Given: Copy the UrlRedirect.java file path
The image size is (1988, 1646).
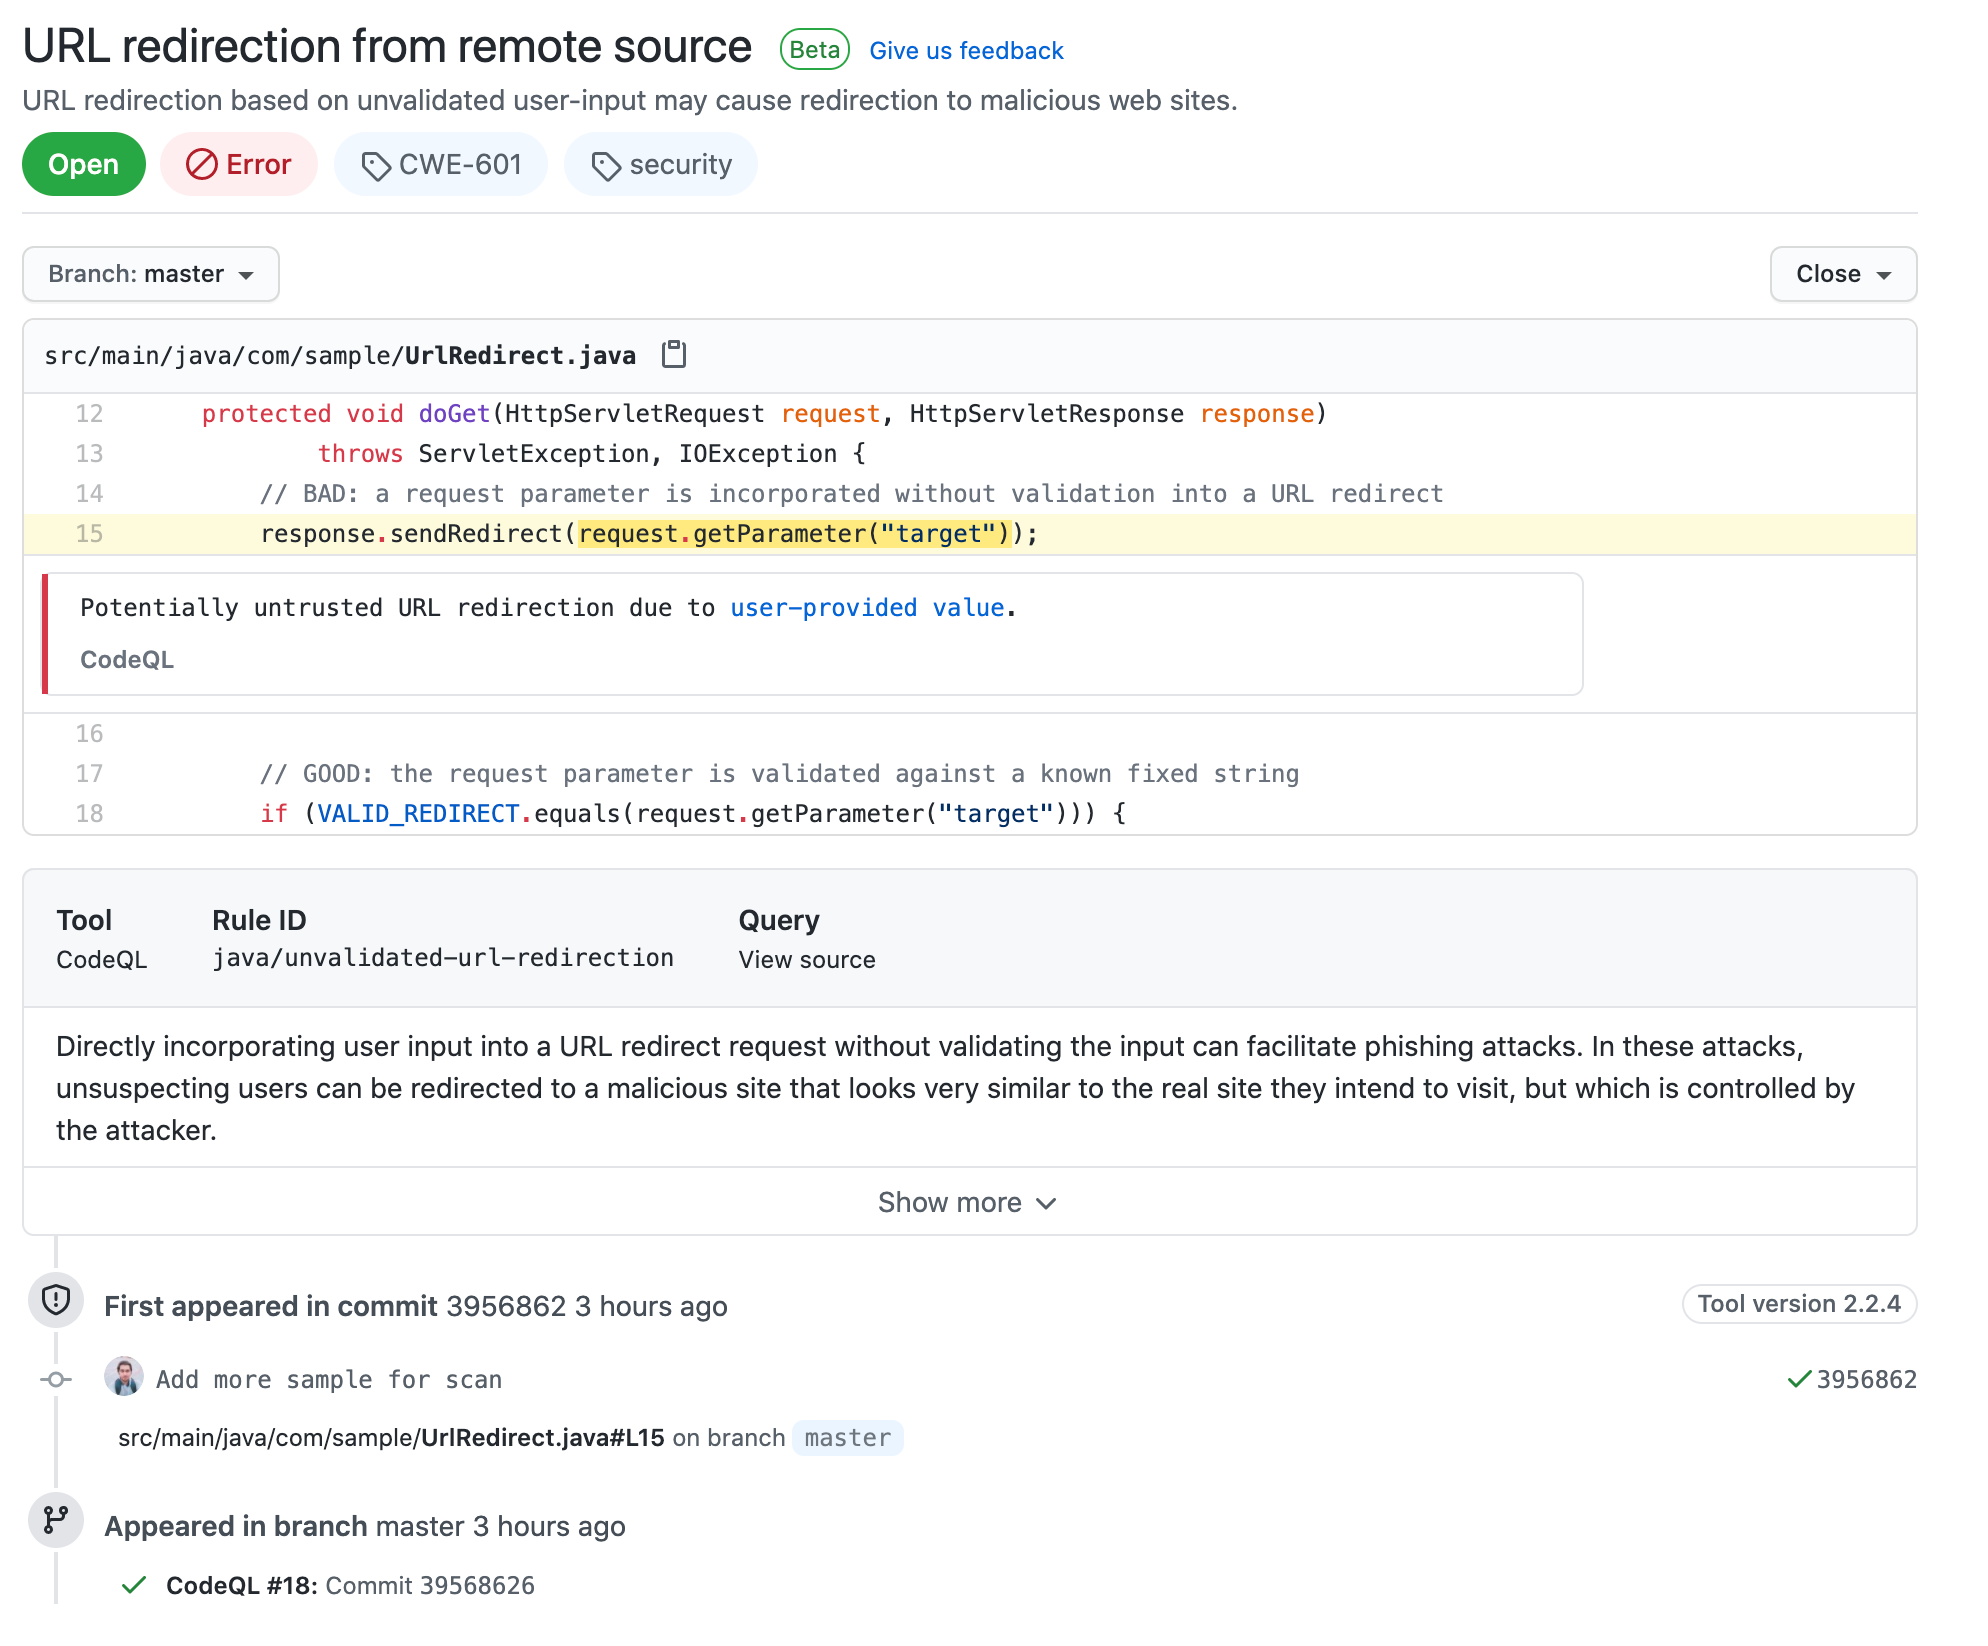Looking at the screenshot, I should pos(674,355).
